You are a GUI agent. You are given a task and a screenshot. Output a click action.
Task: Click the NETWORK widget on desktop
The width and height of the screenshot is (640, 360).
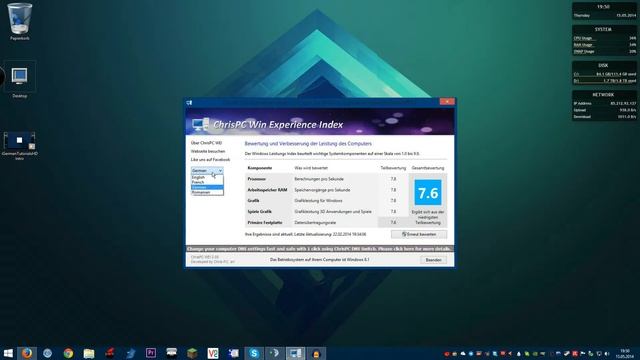604,106
